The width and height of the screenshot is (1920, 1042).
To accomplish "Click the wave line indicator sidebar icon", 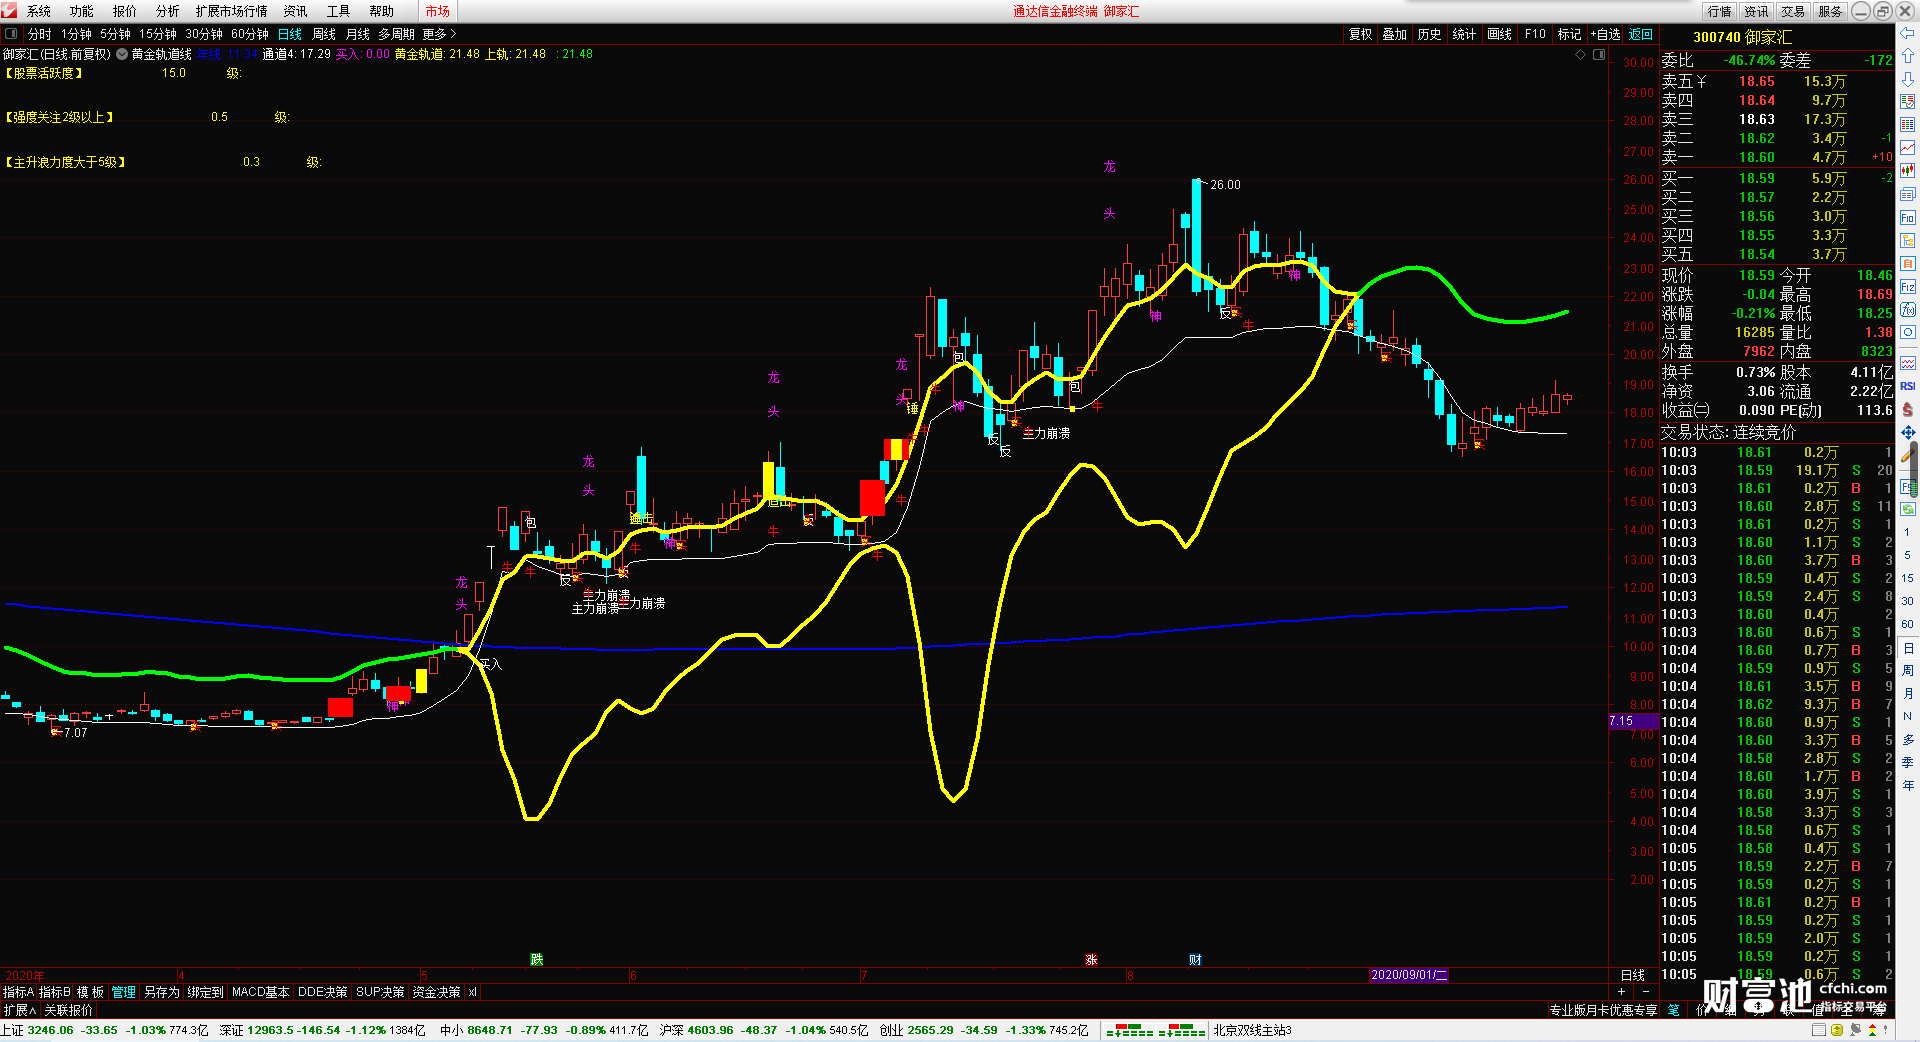I will [x=1908, y=363].
